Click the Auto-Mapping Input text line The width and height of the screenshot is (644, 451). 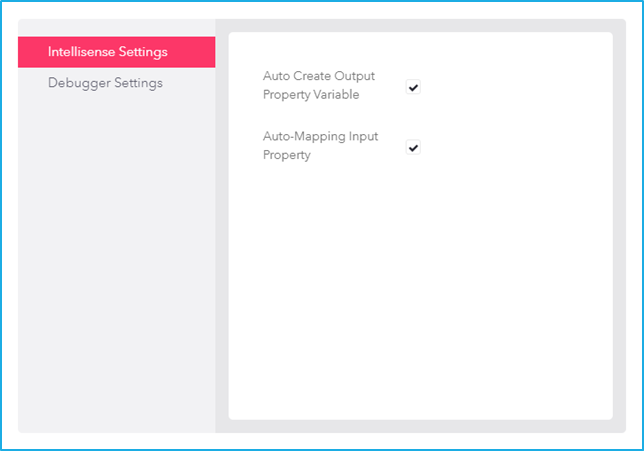[x=320, y=136]
